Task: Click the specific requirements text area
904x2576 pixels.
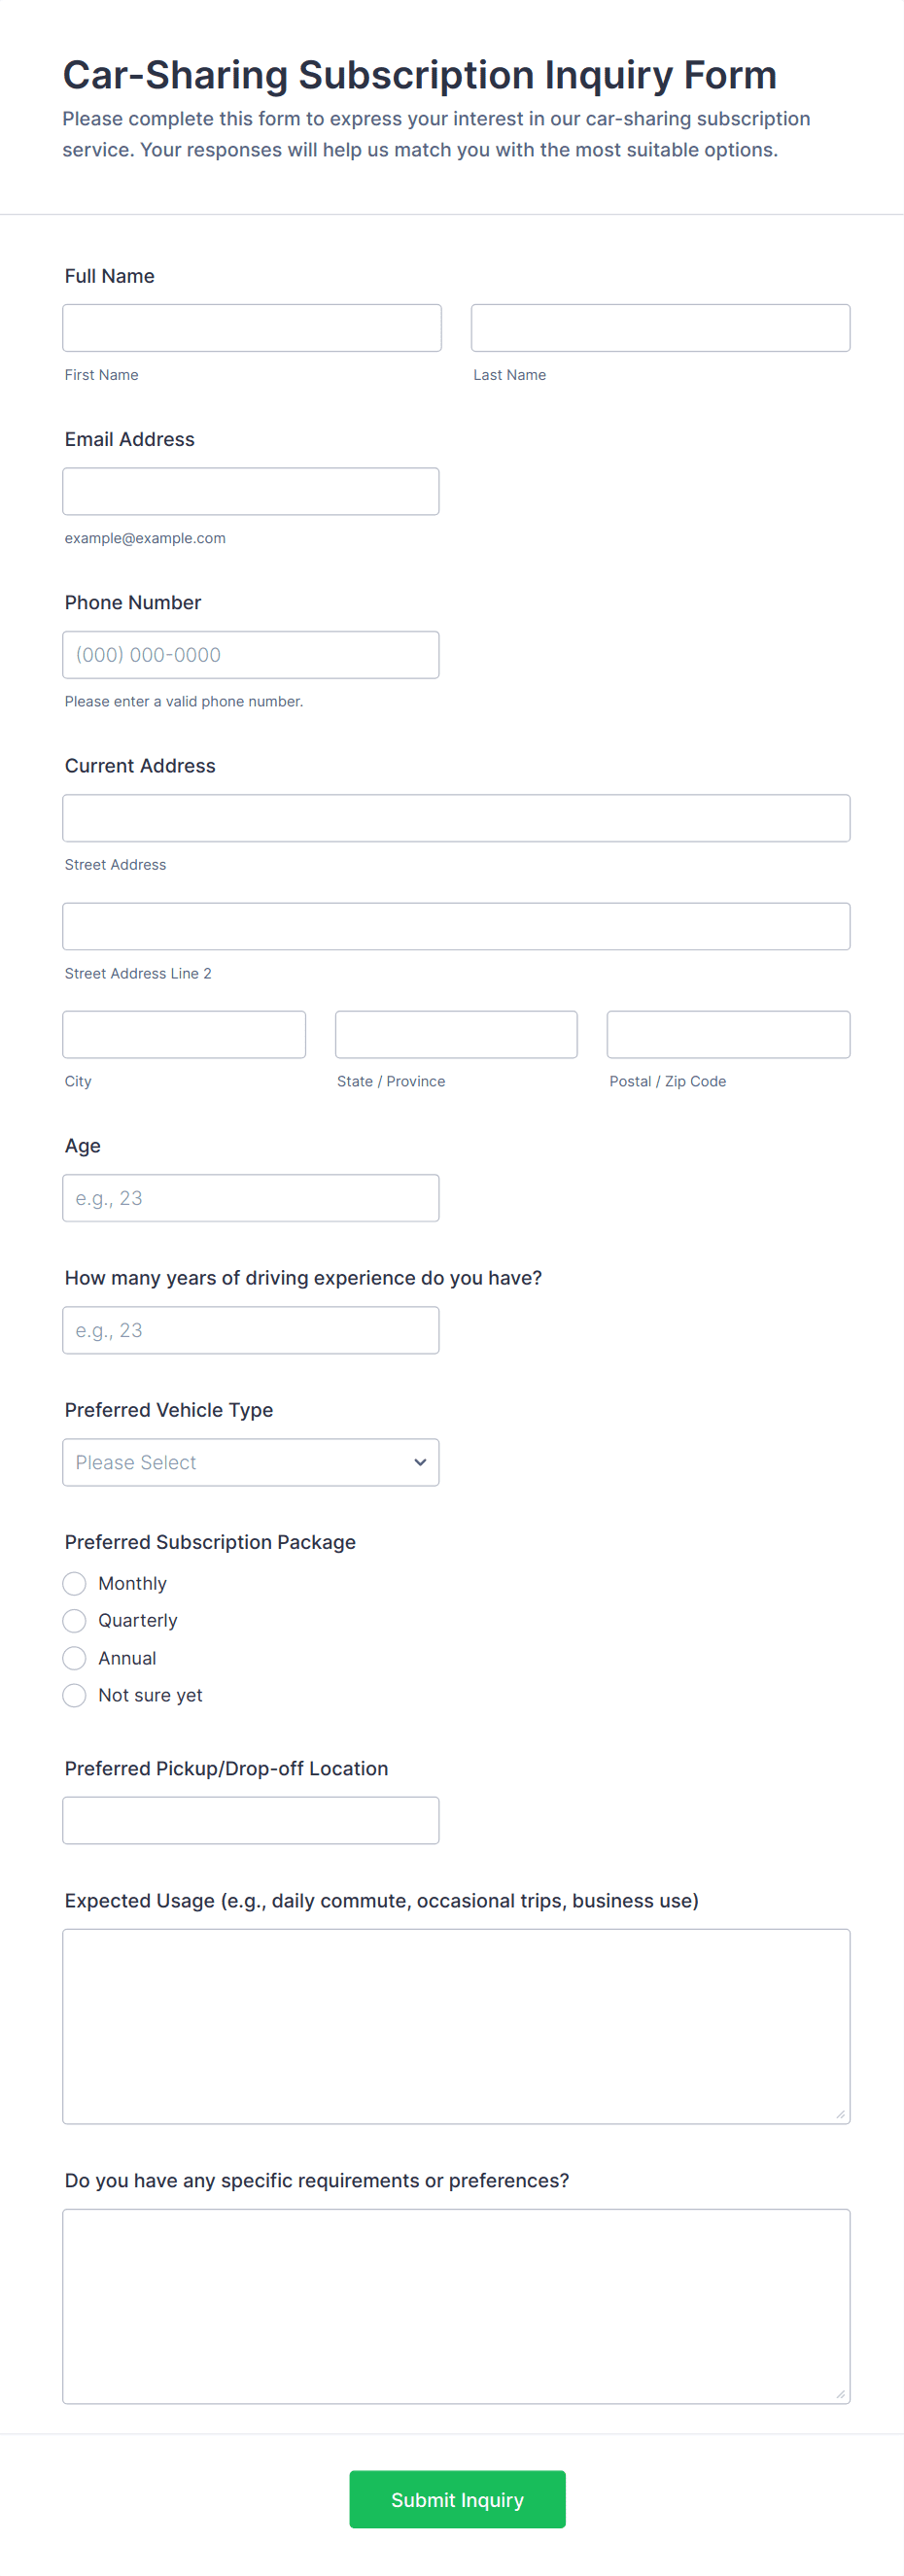Action: coord(456,2306)
